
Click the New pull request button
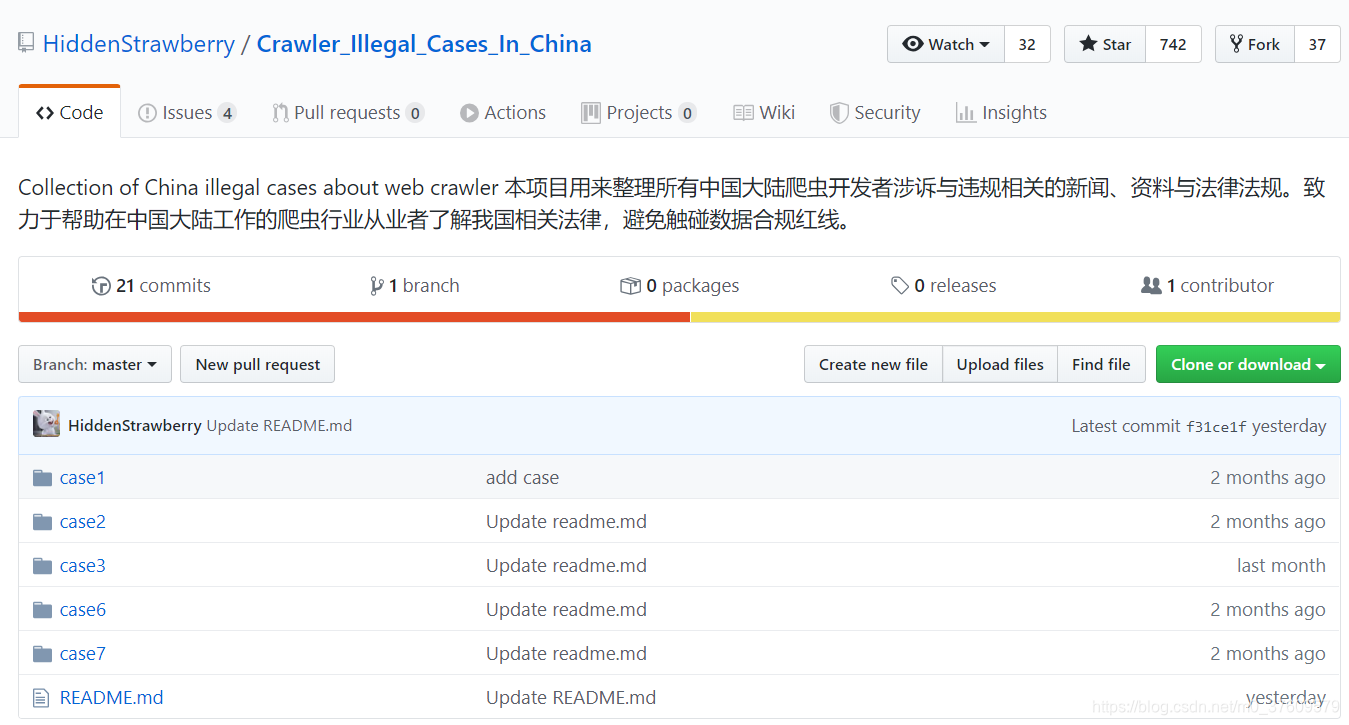click(257, 364)
